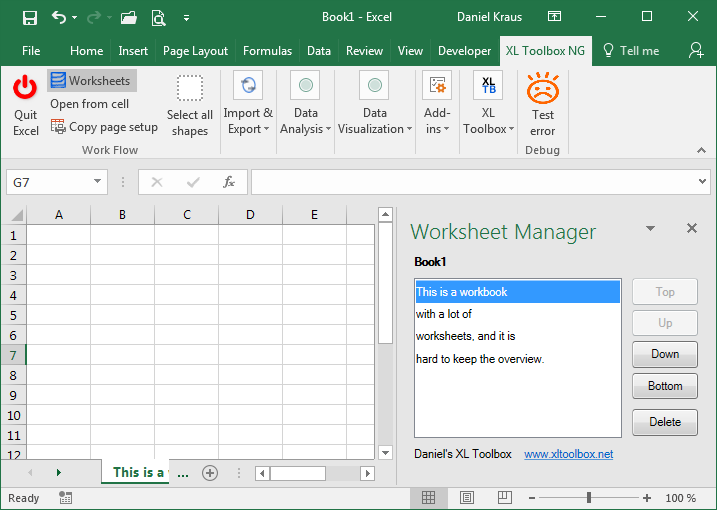
Task: Click the Open folder icon
Action: pos(128,18)
